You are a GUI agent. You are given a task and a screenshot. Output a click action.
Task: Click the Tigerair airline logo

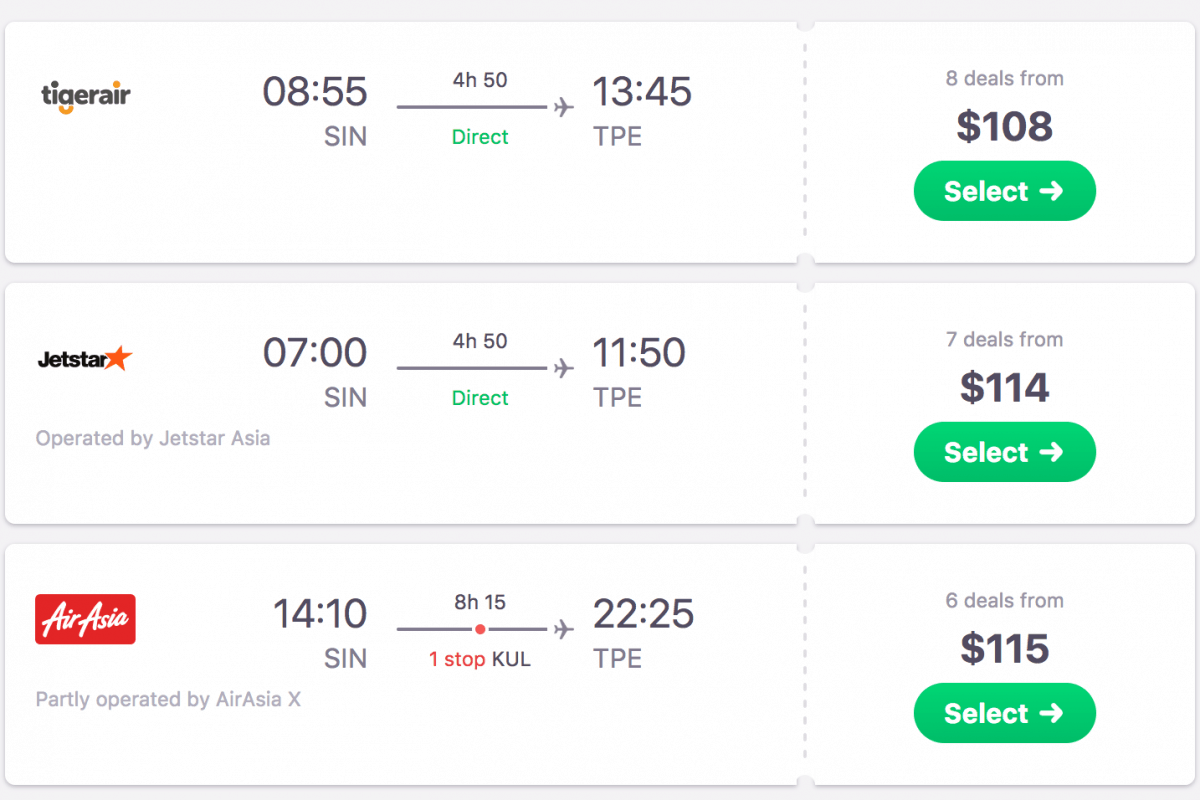click(x=86, y=96)
